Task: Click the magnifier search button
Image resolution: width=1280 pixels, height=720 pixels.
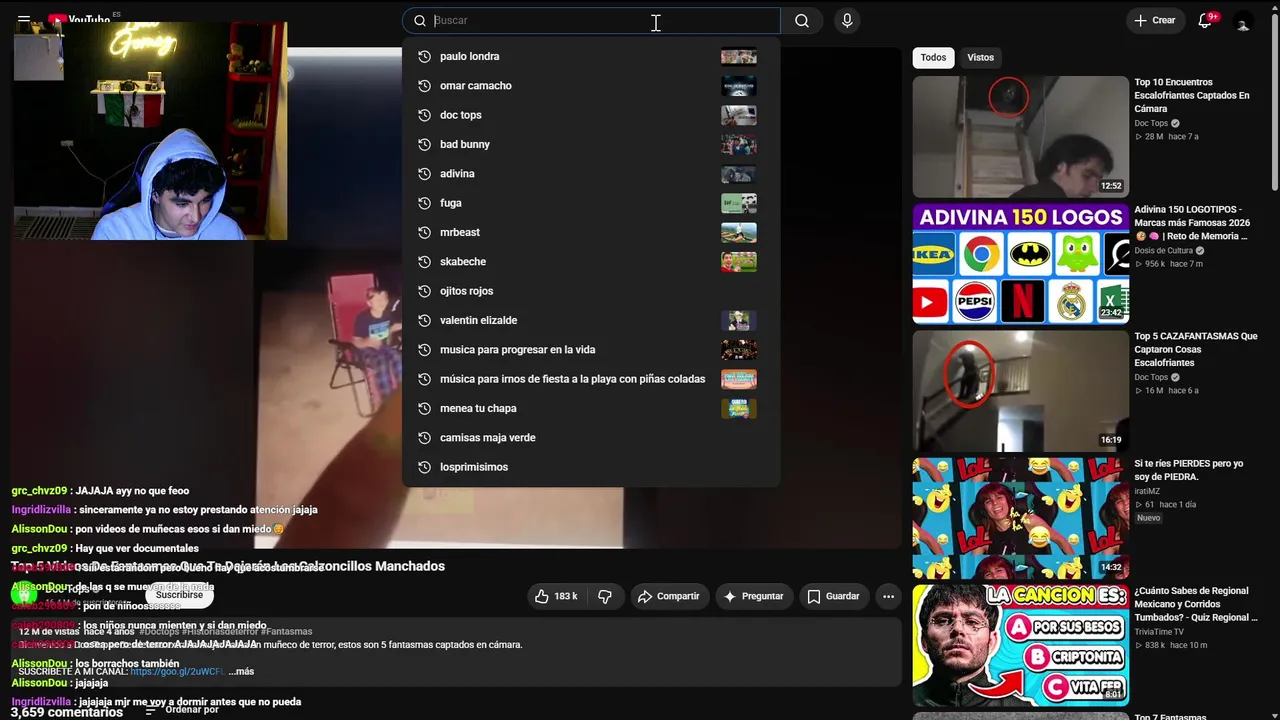Action: click(802, 20)
